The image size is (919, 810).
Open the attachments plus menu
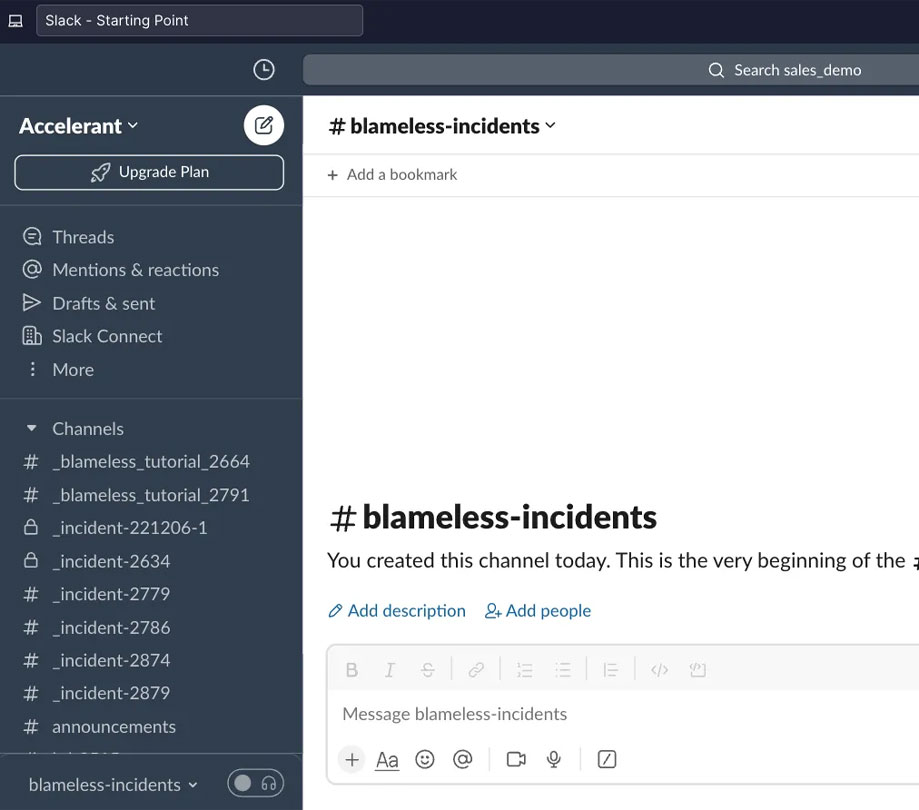[352, 760]
